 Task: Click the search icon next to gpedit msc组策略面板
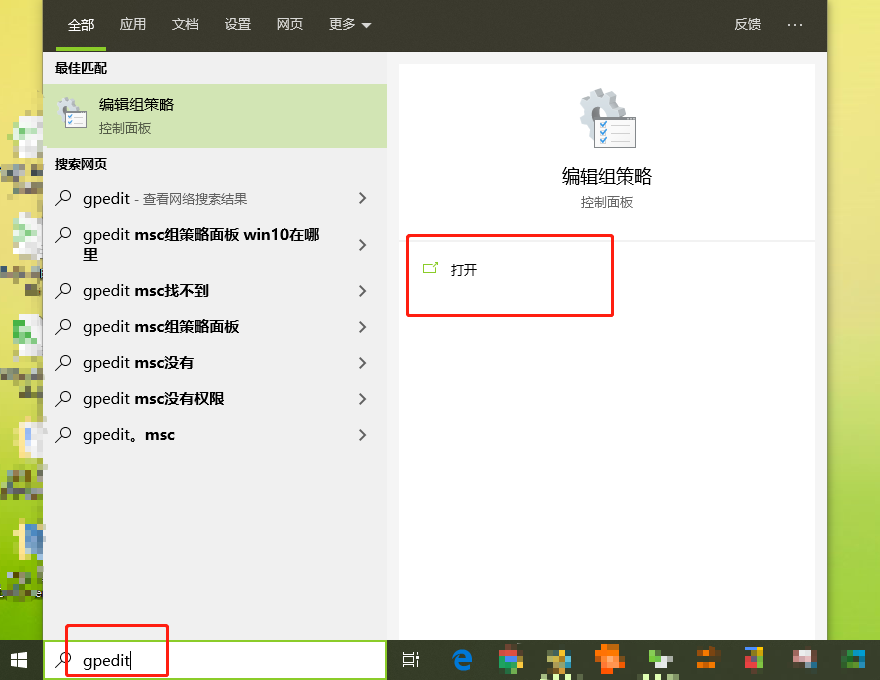click(62, 326)
